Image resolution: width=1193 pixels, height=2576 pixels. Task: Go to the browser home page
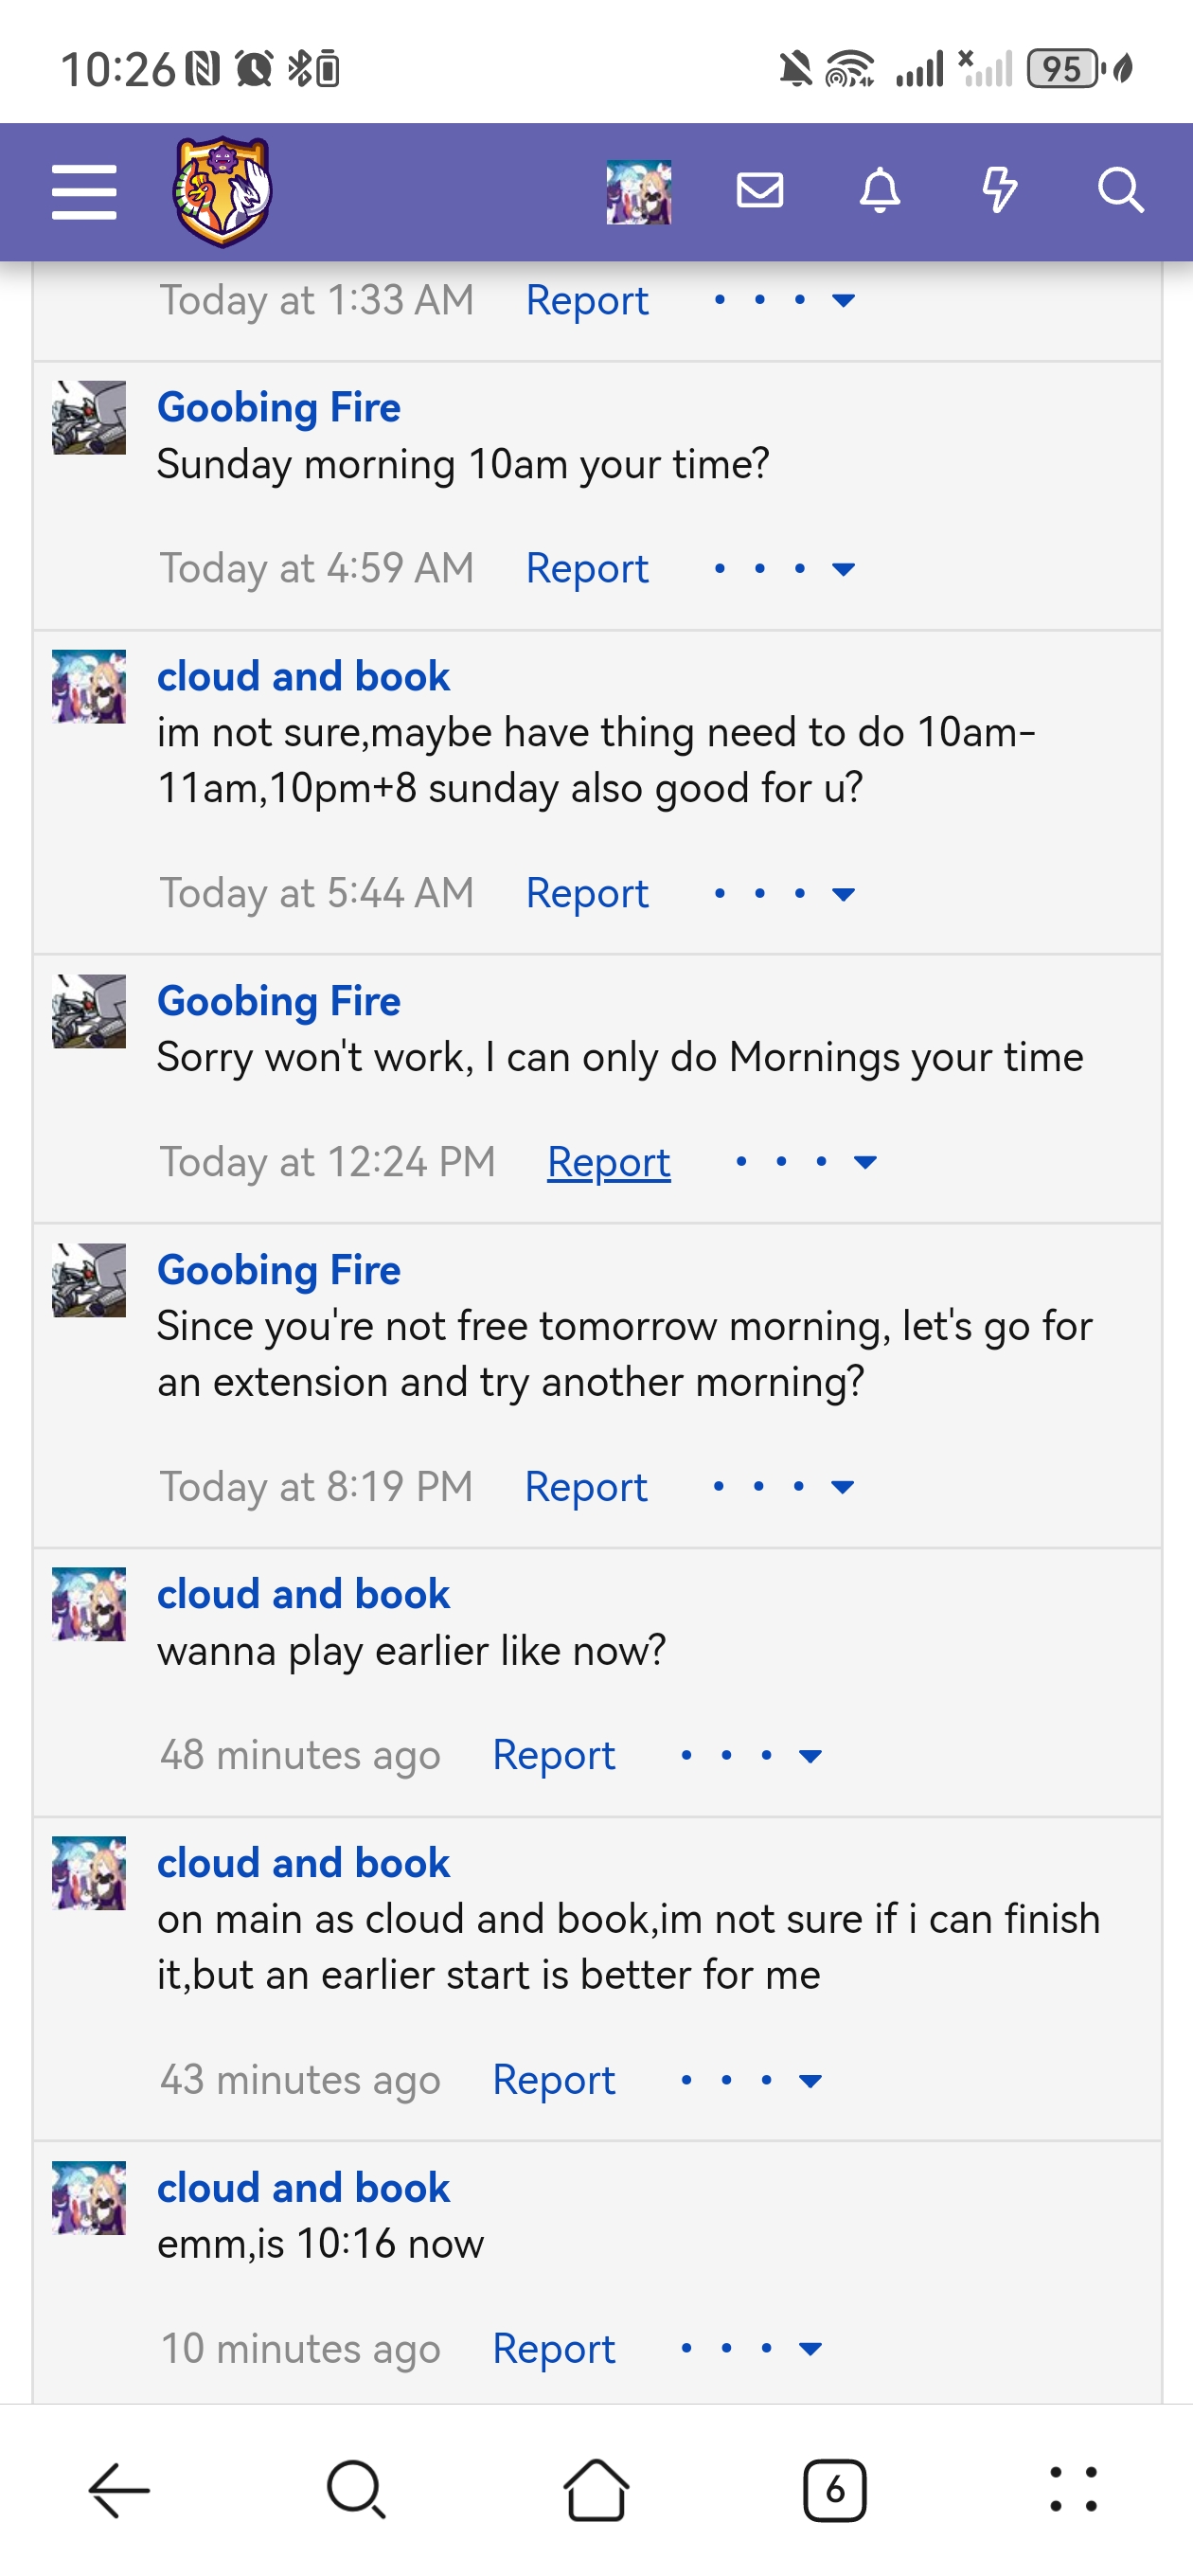coord(596,2489)
